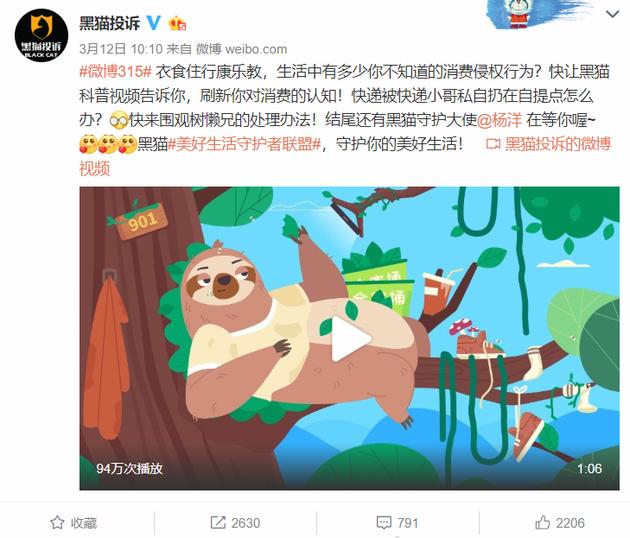Click the repost icon with 2630
The width and height of the screenshot is (630, 538).
[x=218, y=523]
